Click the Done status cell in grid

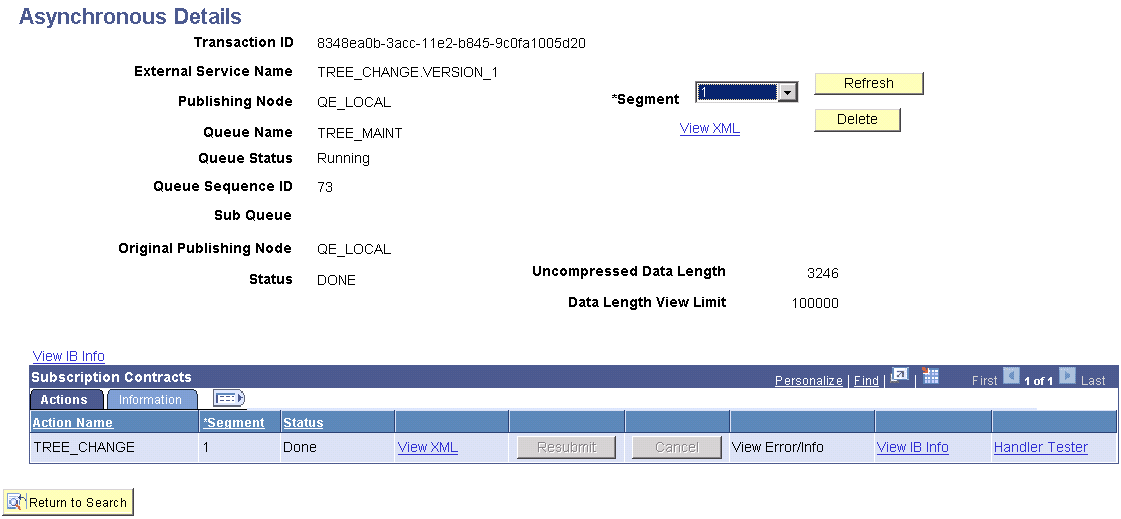[x=300, y=448]
